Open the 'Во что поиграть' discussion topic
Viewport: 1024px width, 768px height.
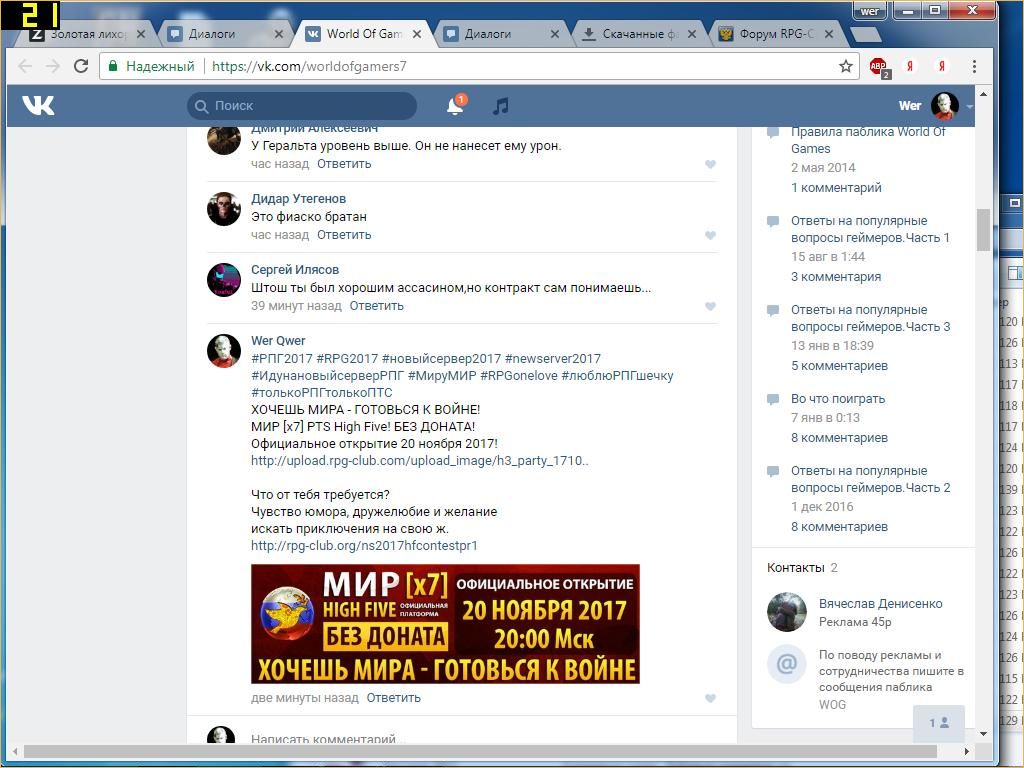838,399
